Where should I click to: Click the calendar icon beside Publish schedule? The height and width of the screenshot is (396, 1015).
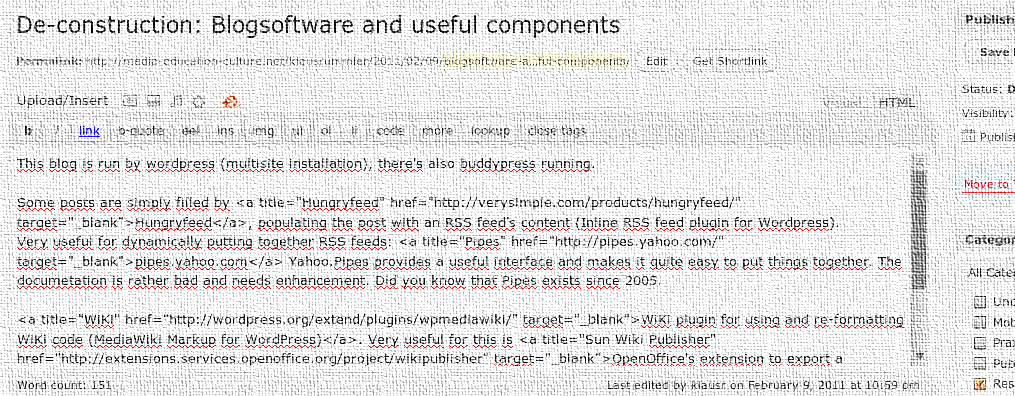(969, 137)
